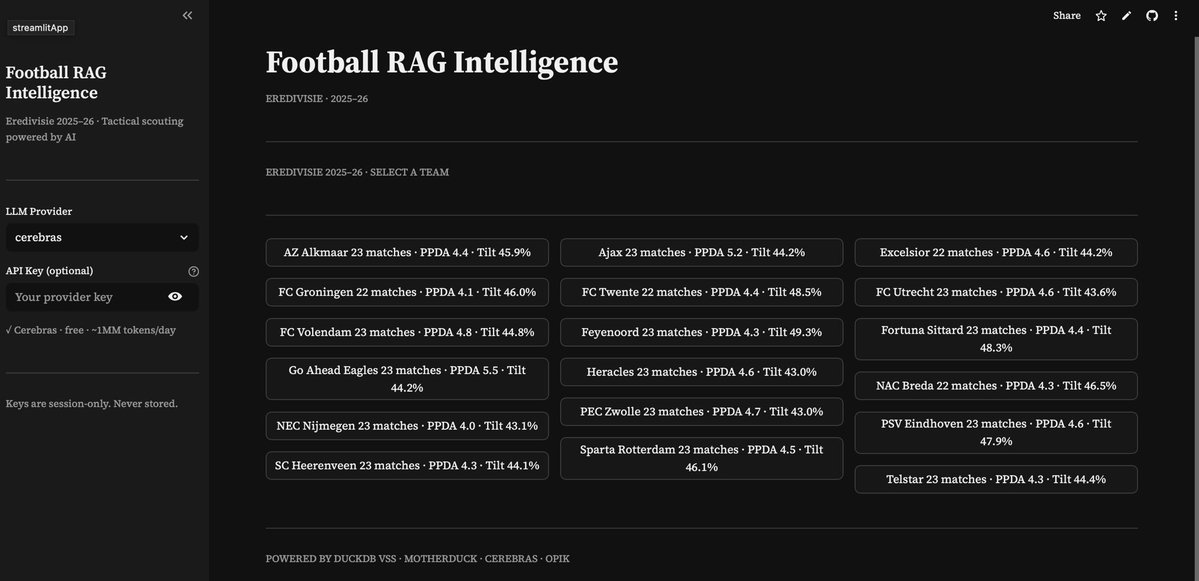
Task: Click 'EREDIVISIE · 2025–26' subtitle under heading
Action: click(317, 99)
